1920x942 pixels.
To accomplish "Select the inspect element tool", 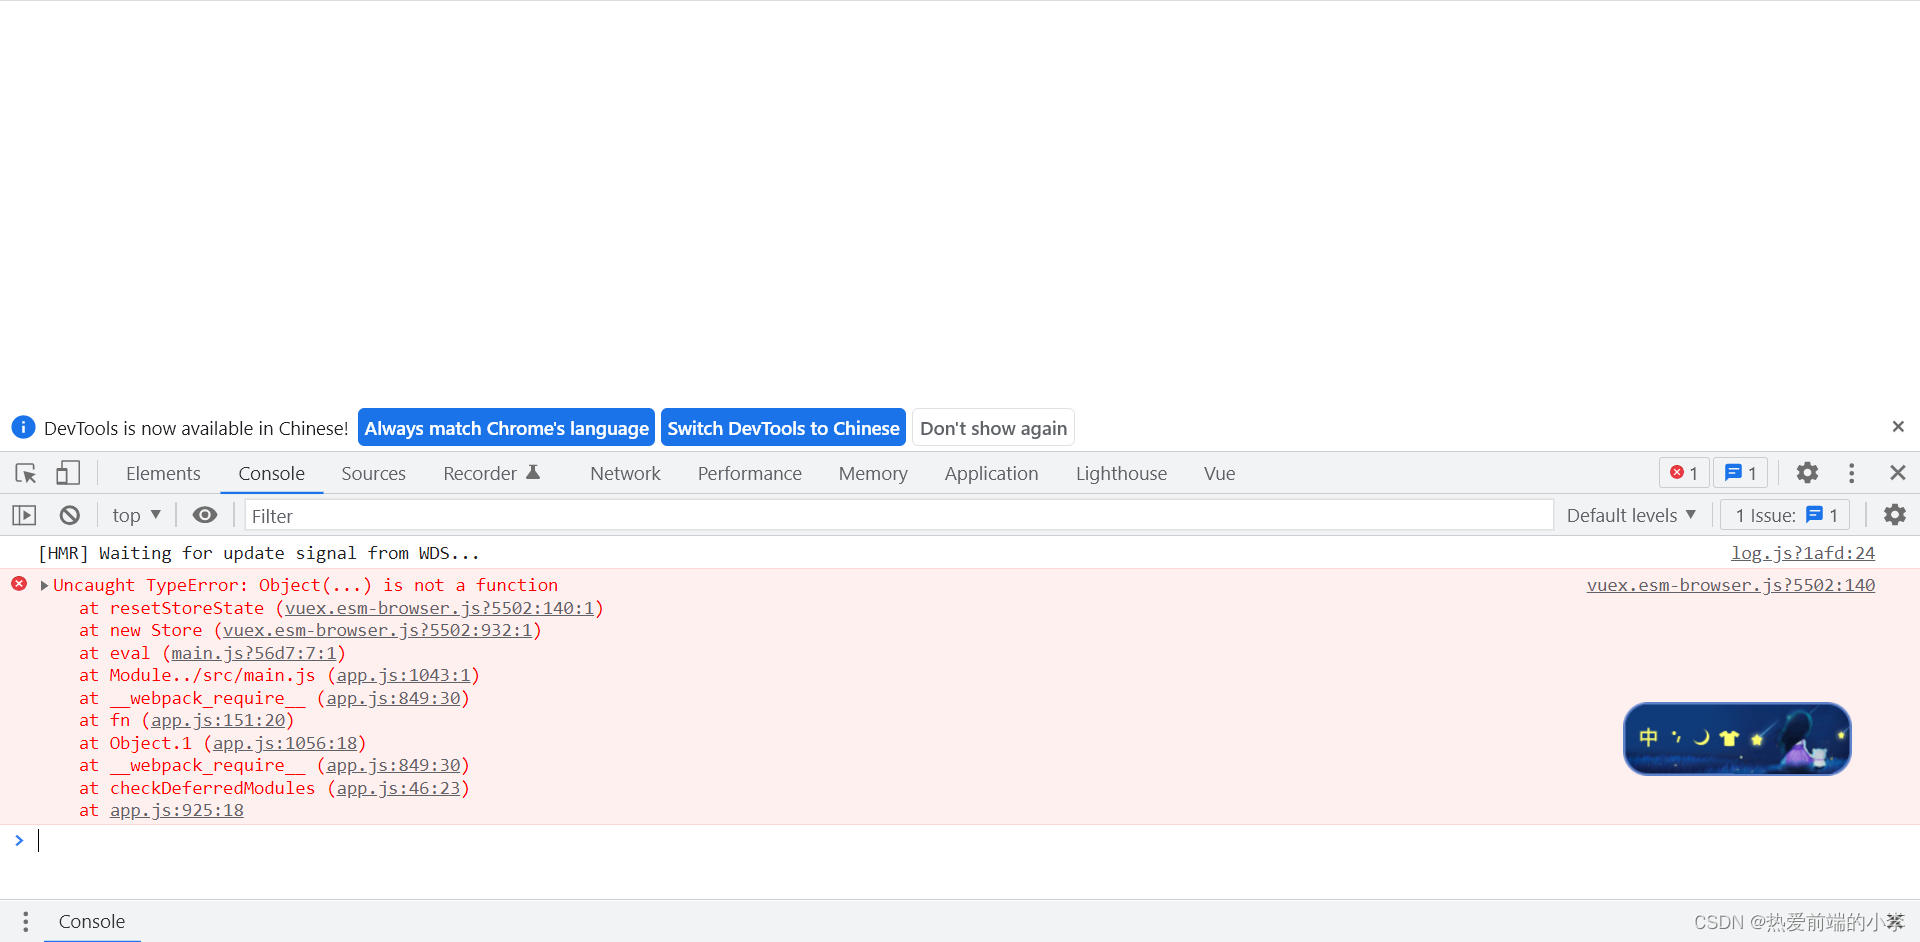I will tap(25, 473).
